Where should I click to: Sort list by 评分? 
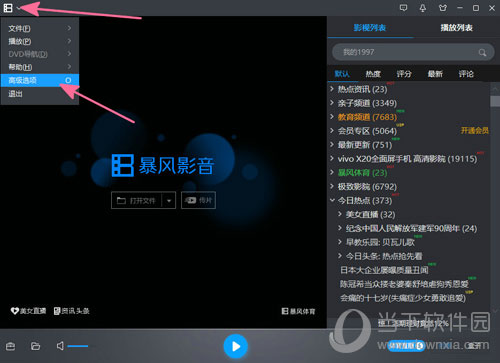404,74
